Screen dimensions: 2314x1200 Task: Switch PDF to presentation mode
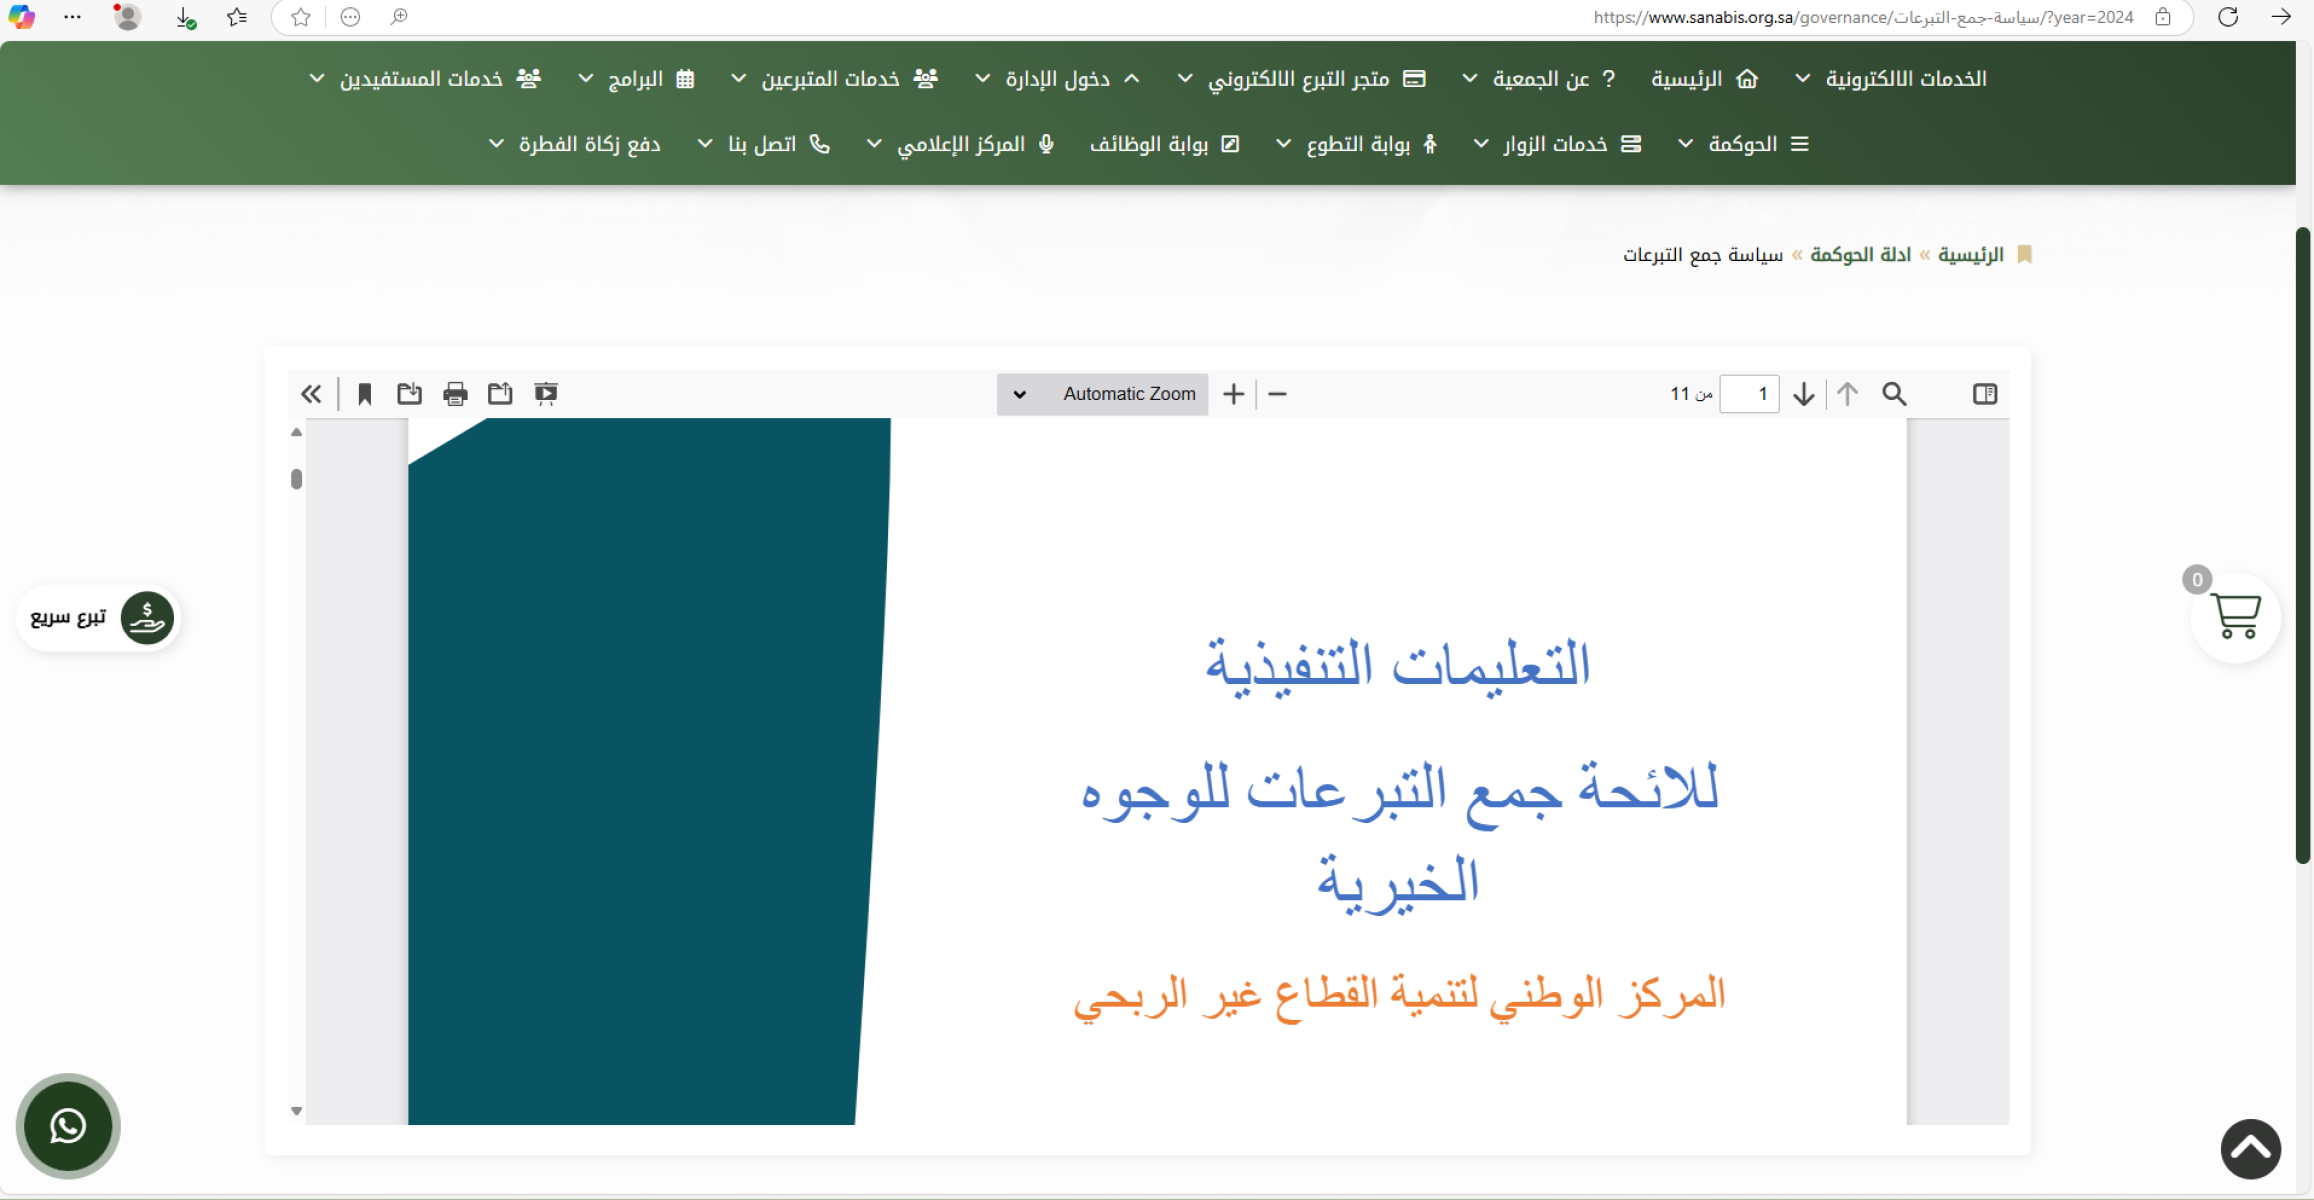point(546,394)
